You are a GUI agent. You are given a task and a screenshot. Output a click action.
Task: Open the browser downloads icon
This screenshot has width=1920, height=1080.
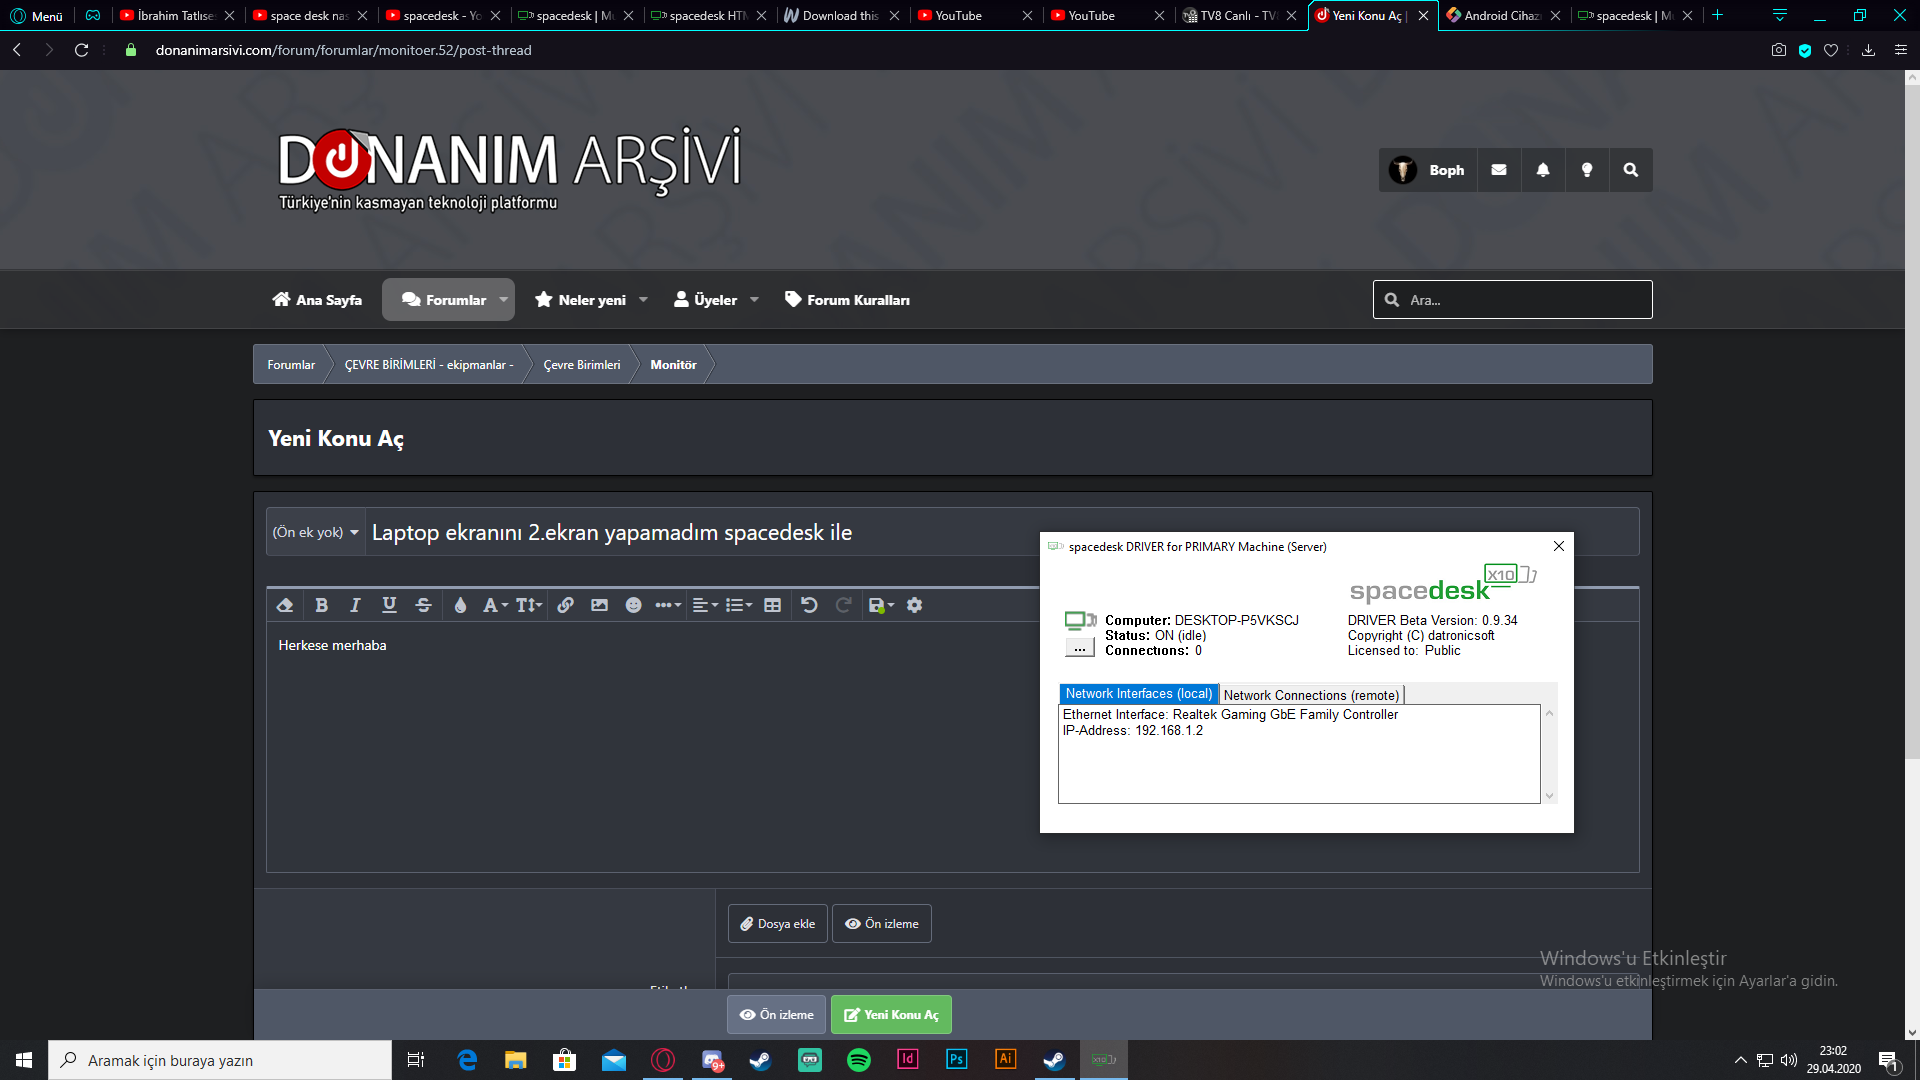tap(1868, 50)
